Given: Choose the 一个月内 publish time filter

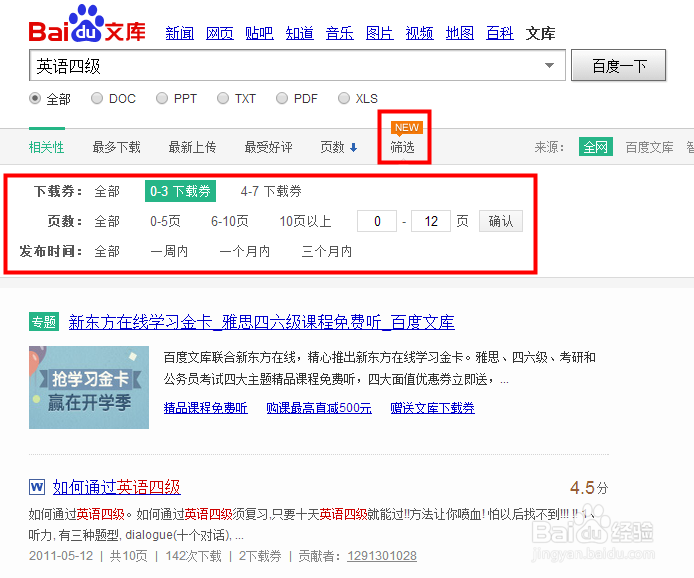Looking at the screenshot, I should [x=244, y=251].
